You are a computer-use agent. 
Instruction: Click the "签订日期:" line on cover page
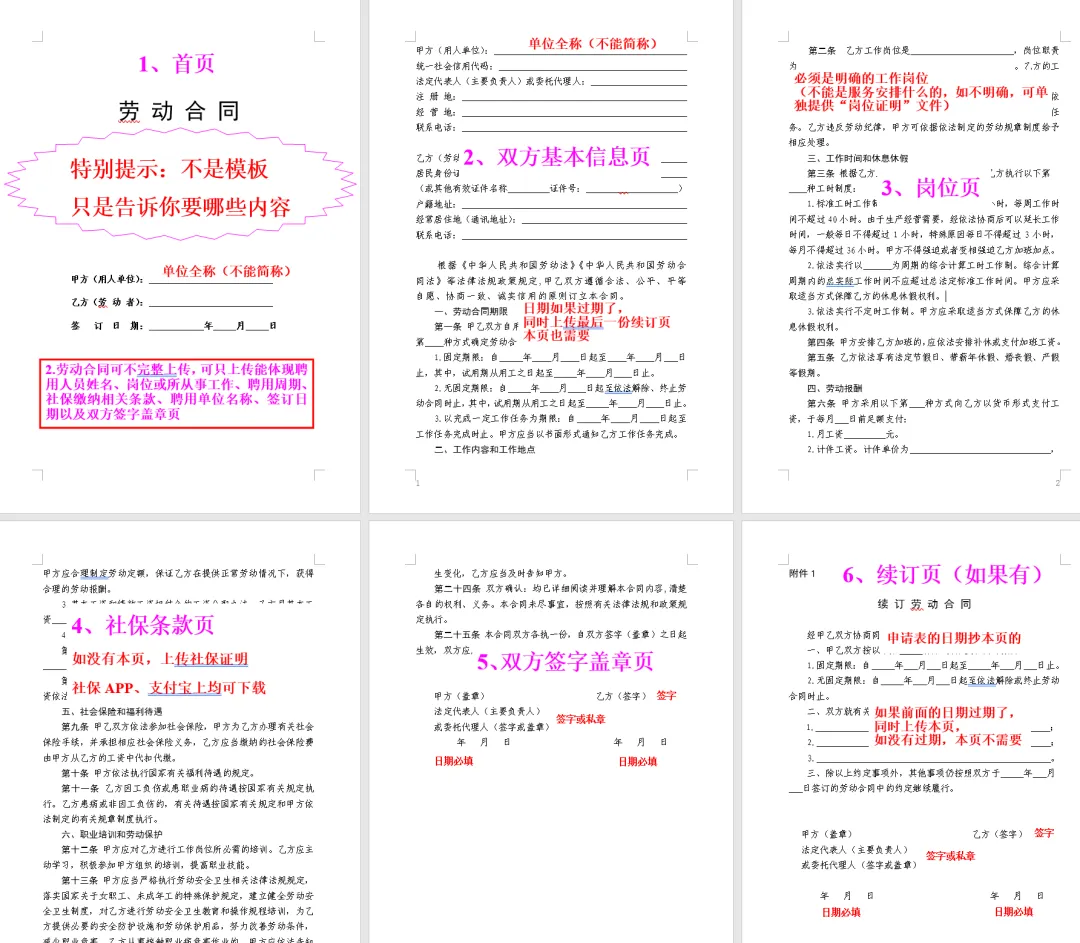174,326
